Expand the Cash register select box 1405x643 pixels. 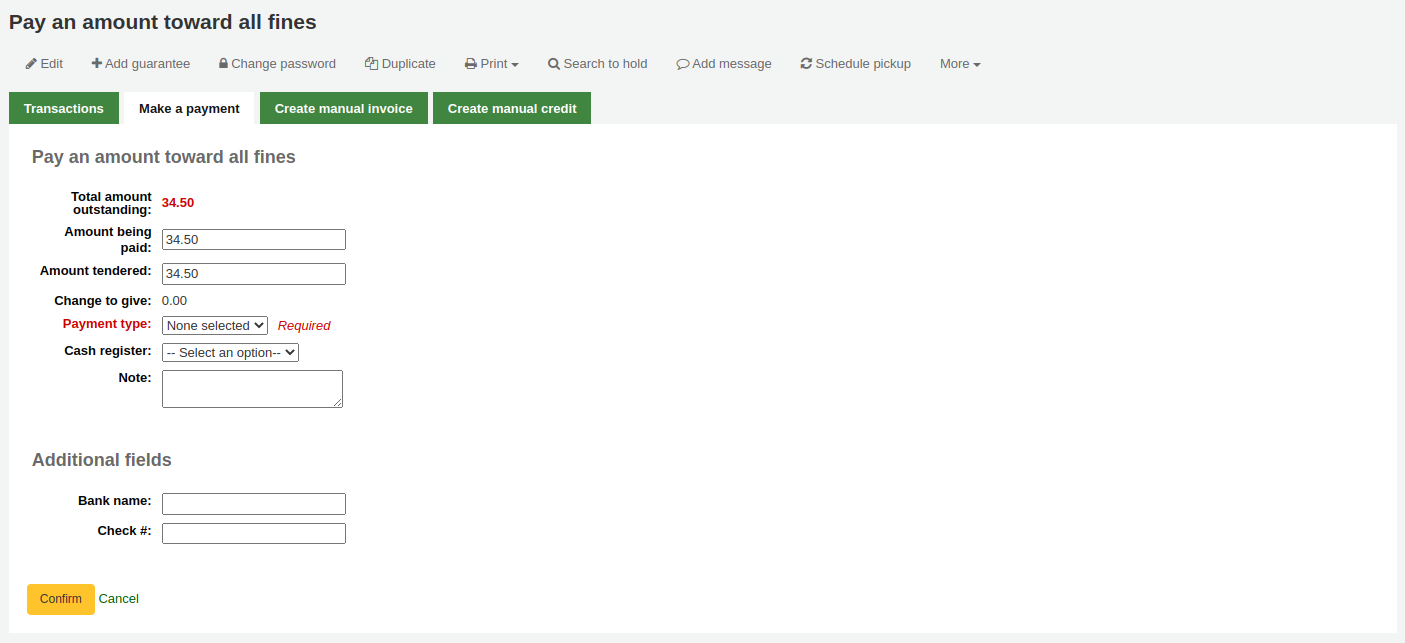[x=230, y=353]
